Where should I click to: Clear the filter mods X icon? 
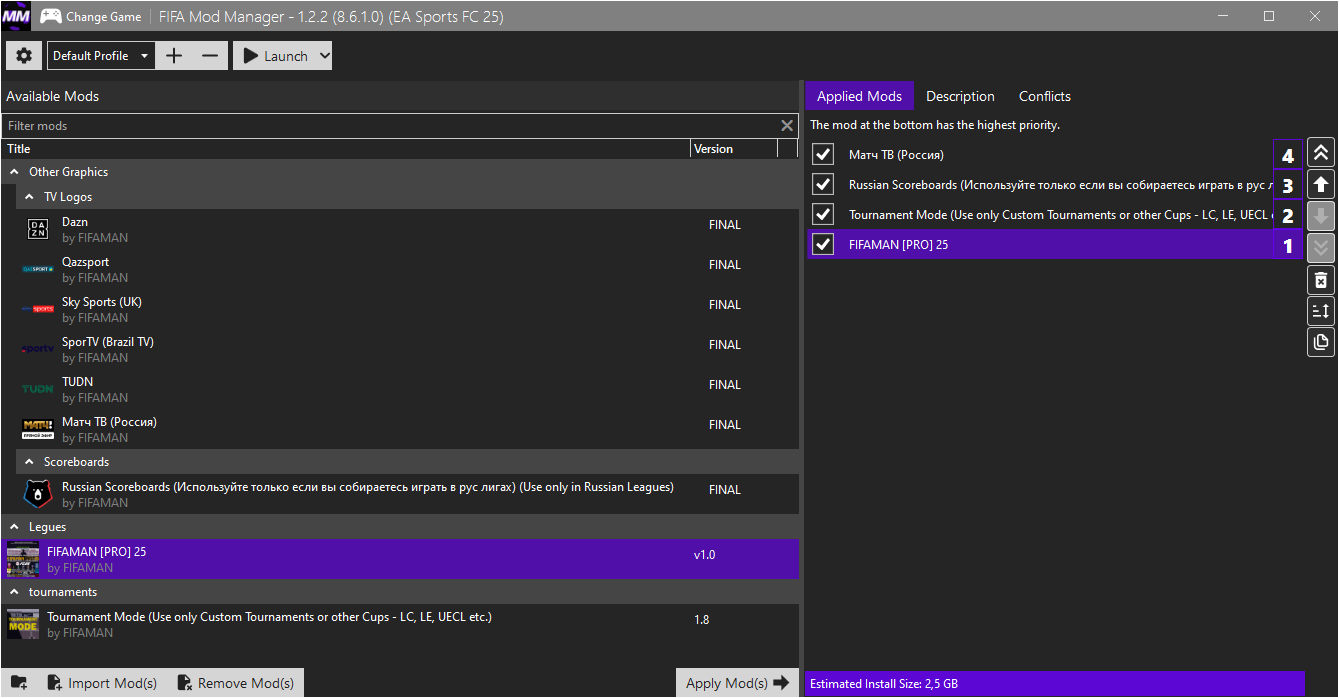click(787, 126)
